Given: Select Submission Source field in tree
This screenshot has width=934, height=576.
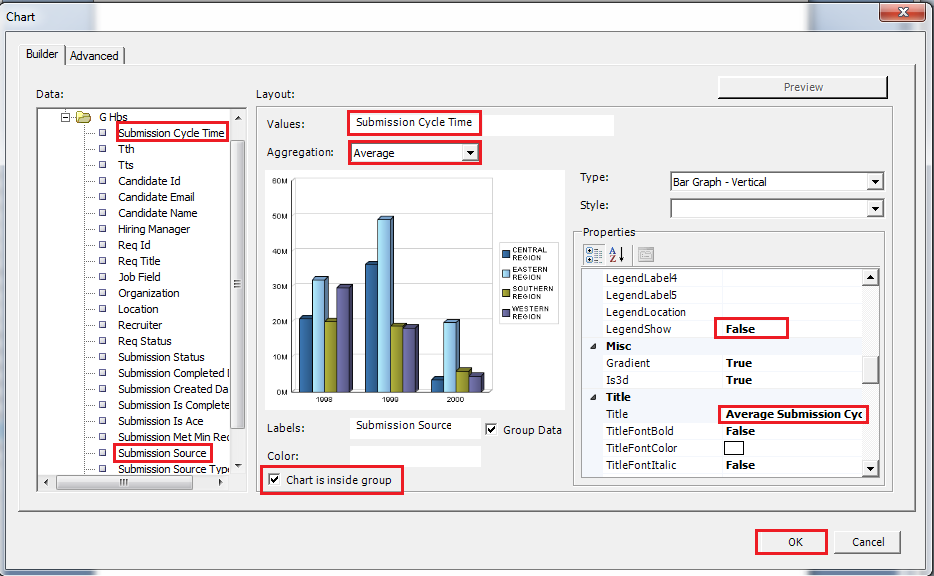Looking at the screenshot, I should (x=162, y=453).
